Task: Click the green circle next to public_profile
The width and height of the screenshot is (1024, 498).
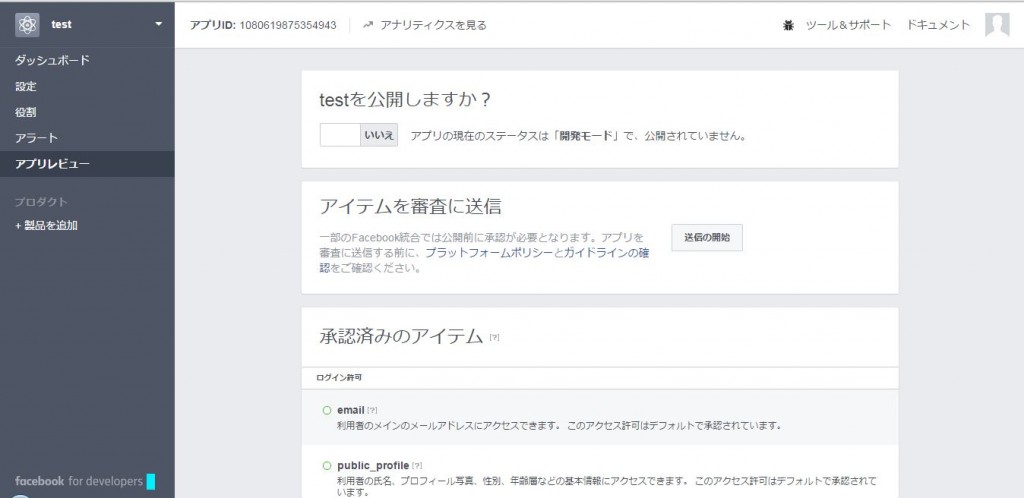Action: 327,466
